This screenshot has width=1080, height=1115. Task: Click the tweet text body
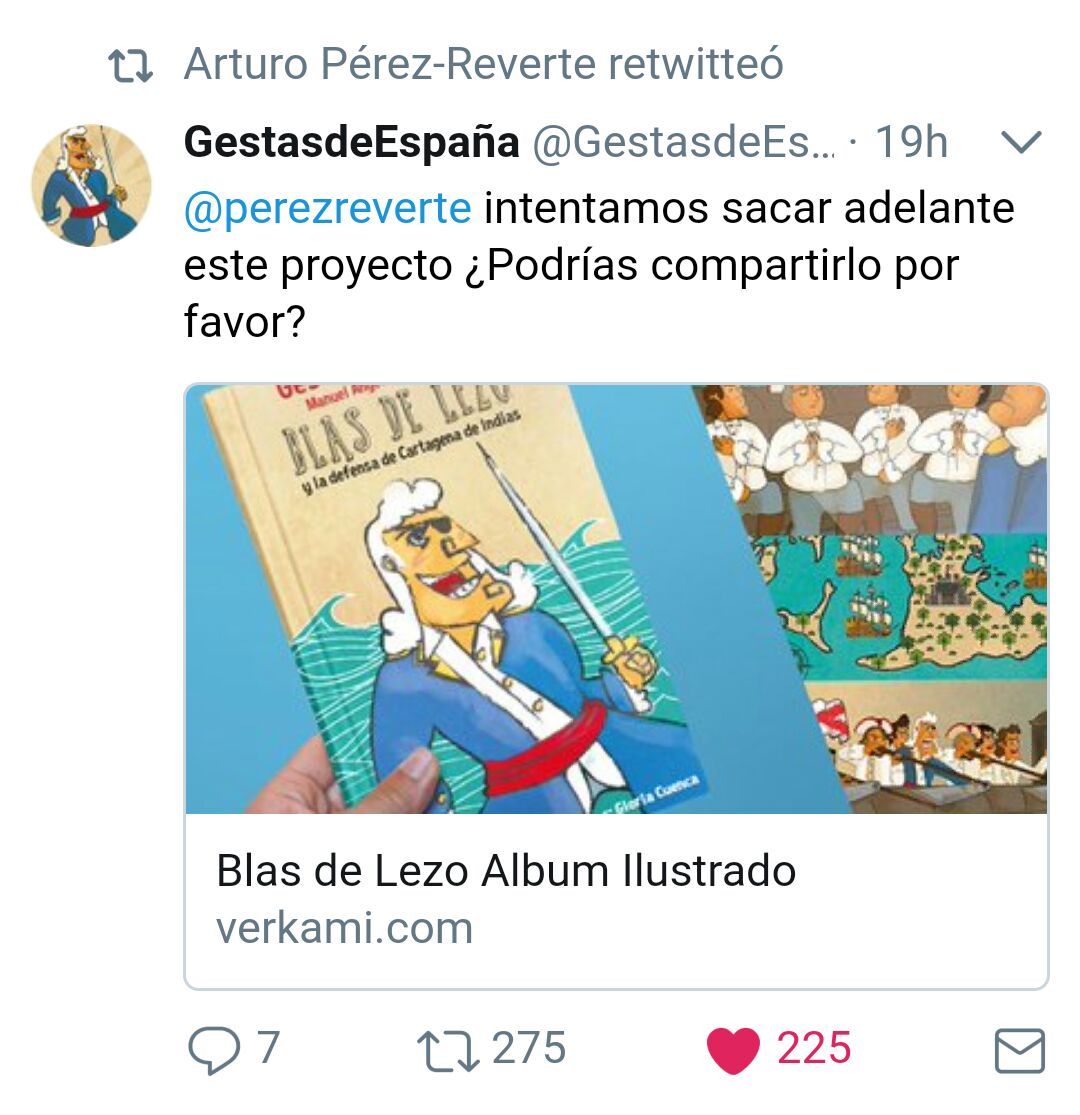[599, 265]
